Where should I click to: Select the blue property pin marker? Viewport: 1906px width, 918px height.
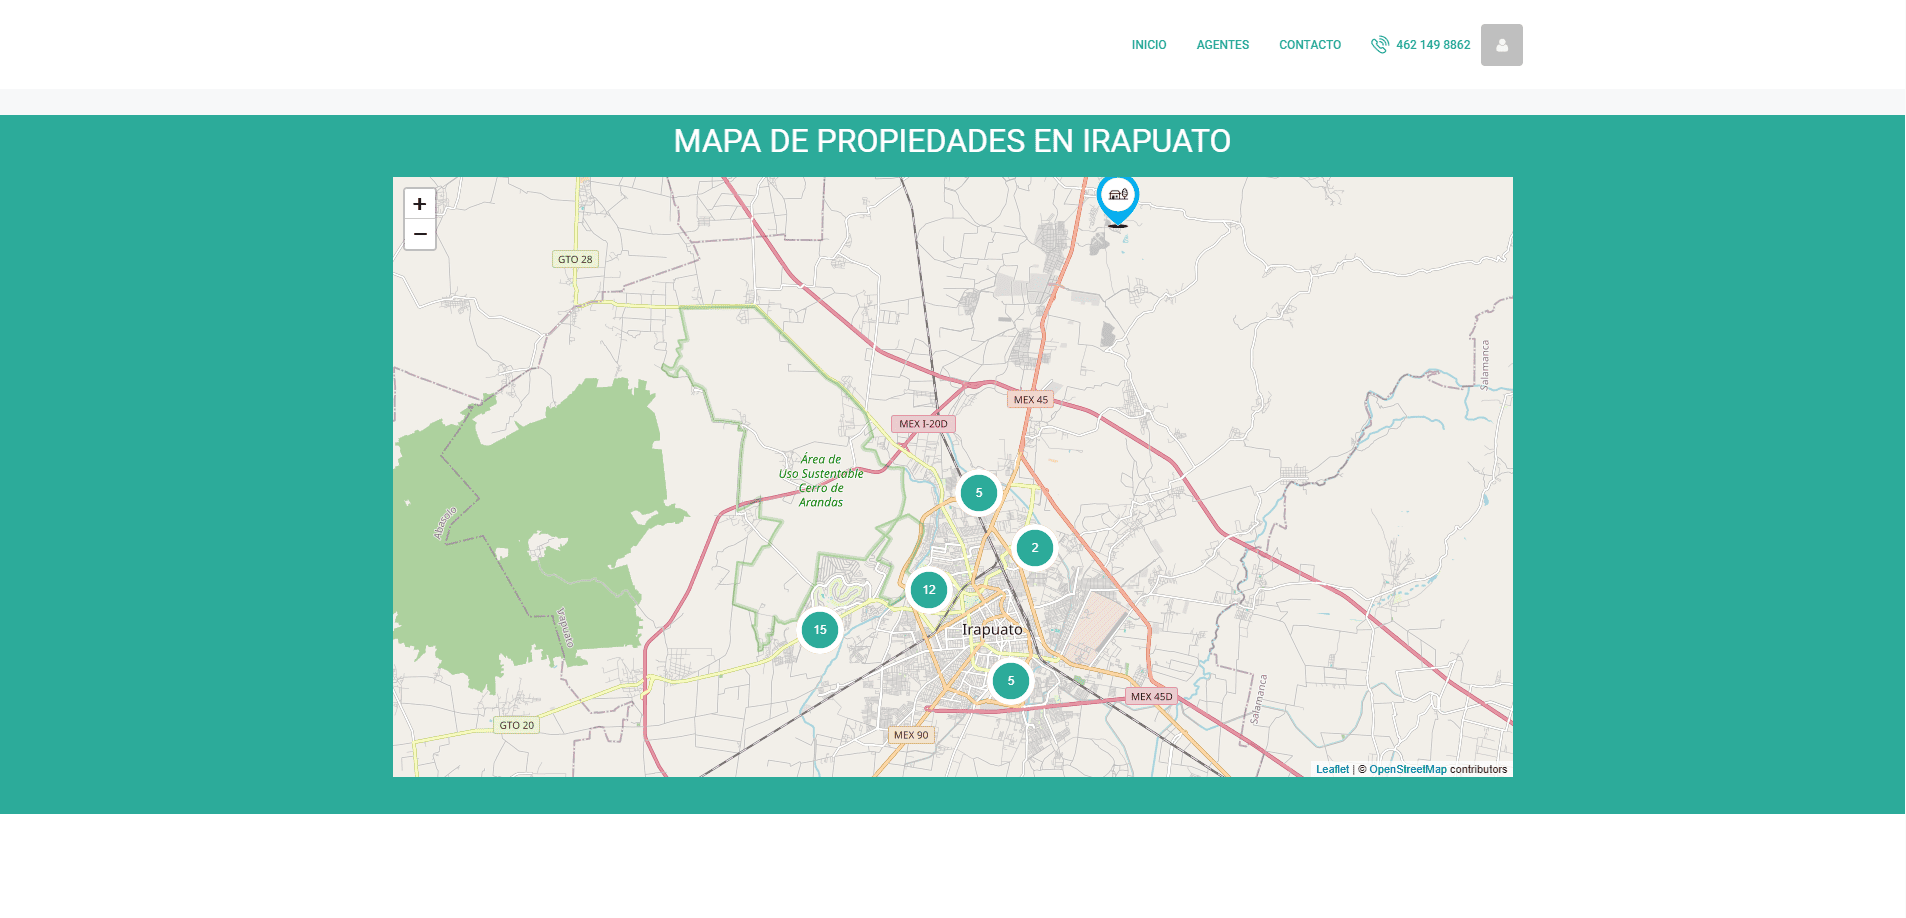(x=1117, y=197)
